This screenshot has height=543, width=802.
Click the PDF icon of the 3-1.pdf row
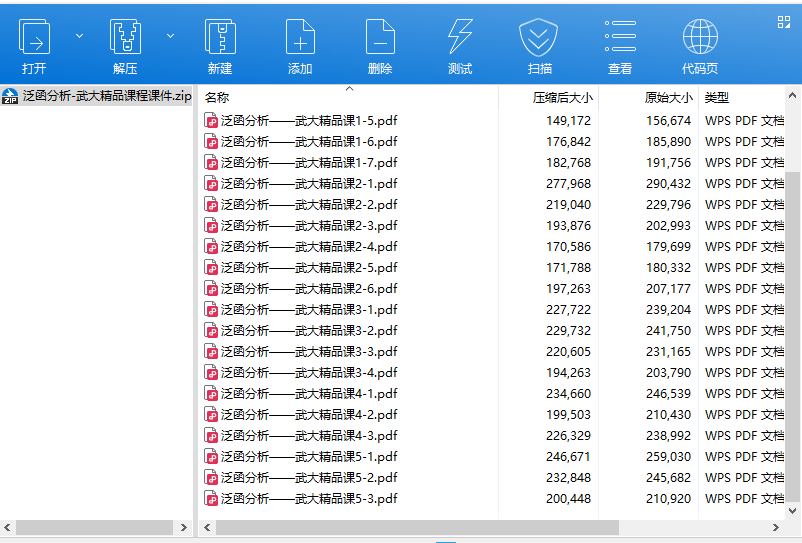211,309
